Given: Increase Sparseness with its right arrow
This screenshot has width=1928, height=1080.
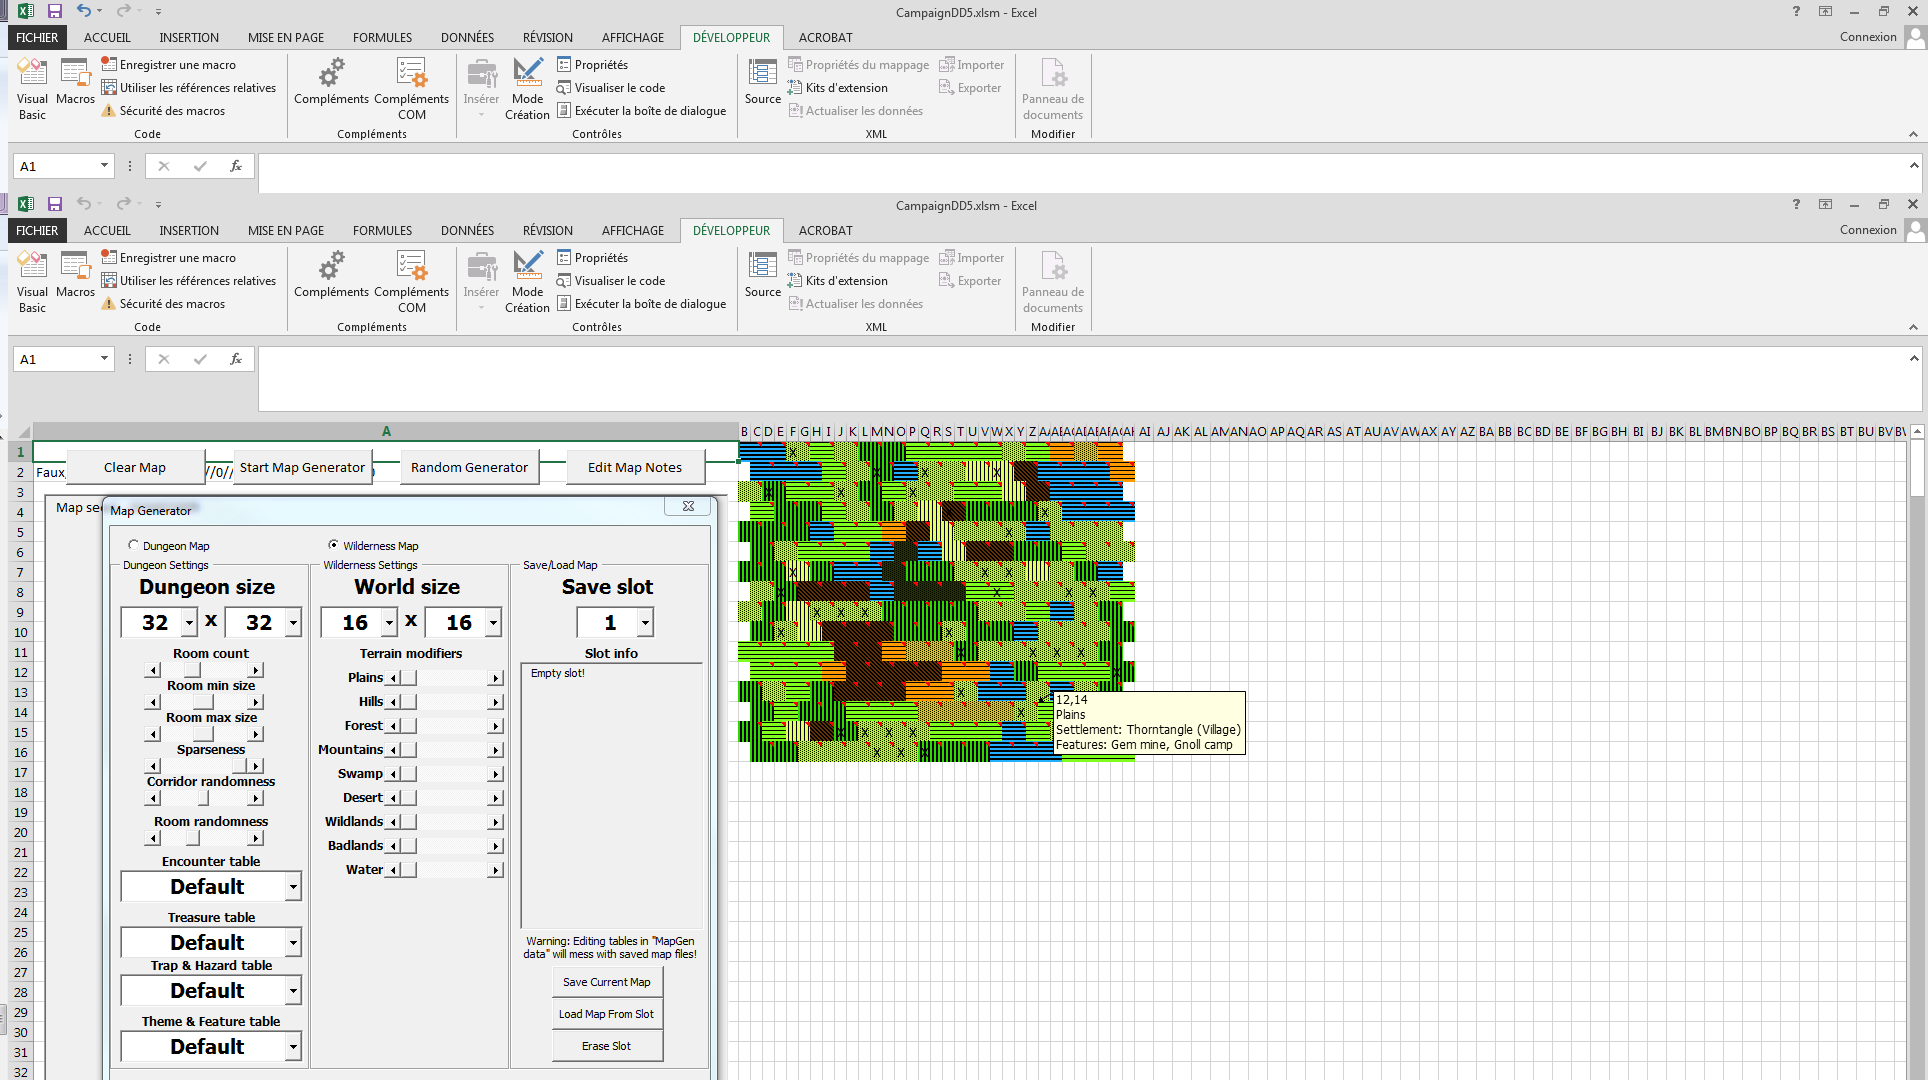Looking at the screenshot, I should (256, 766).
